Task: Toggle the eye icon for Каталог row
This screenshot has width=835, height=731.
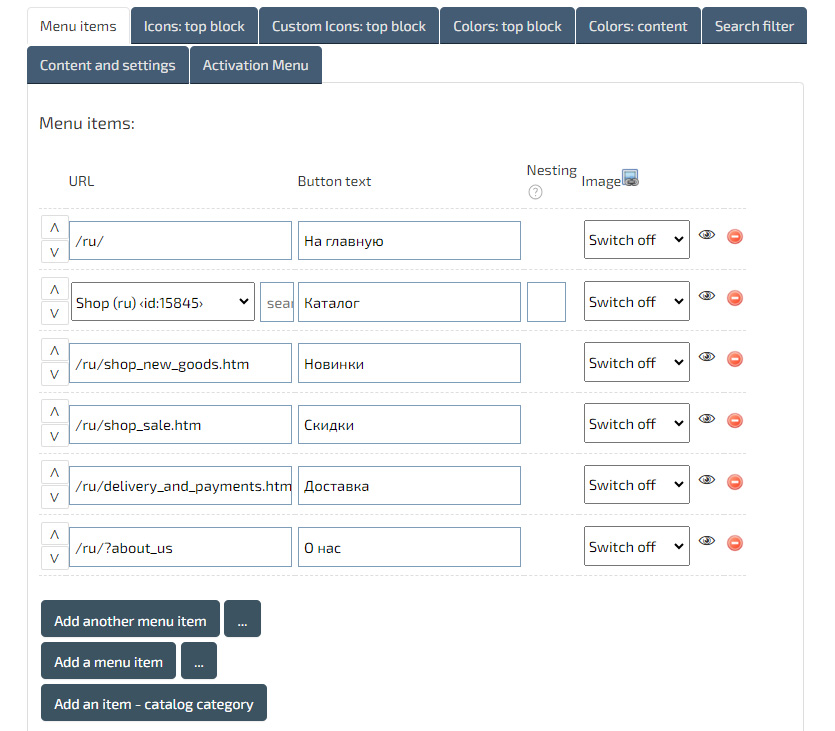Action: (x=707, y=297)
